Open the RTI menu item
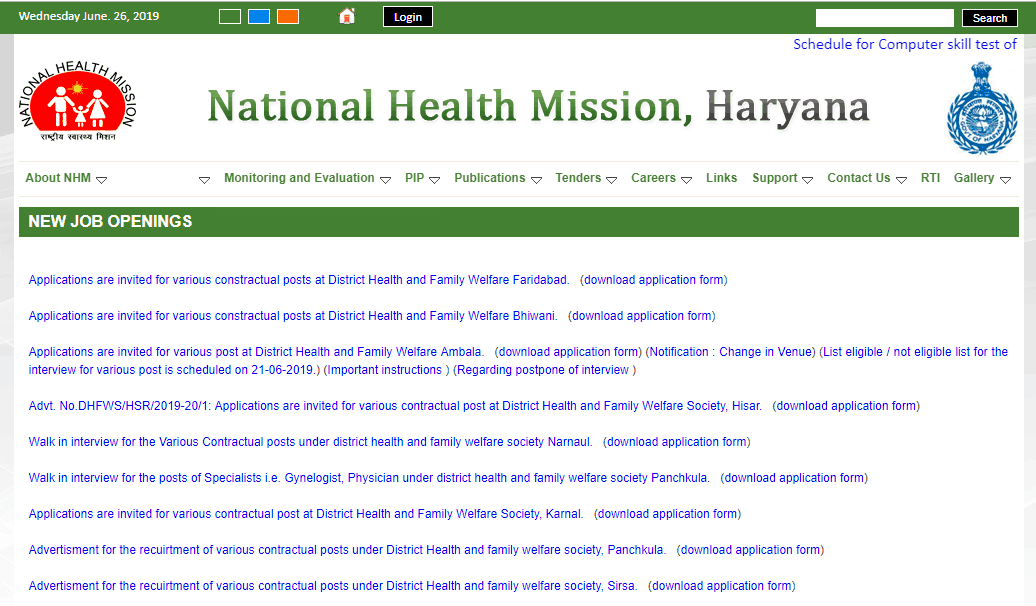 (x=930, y=178)
